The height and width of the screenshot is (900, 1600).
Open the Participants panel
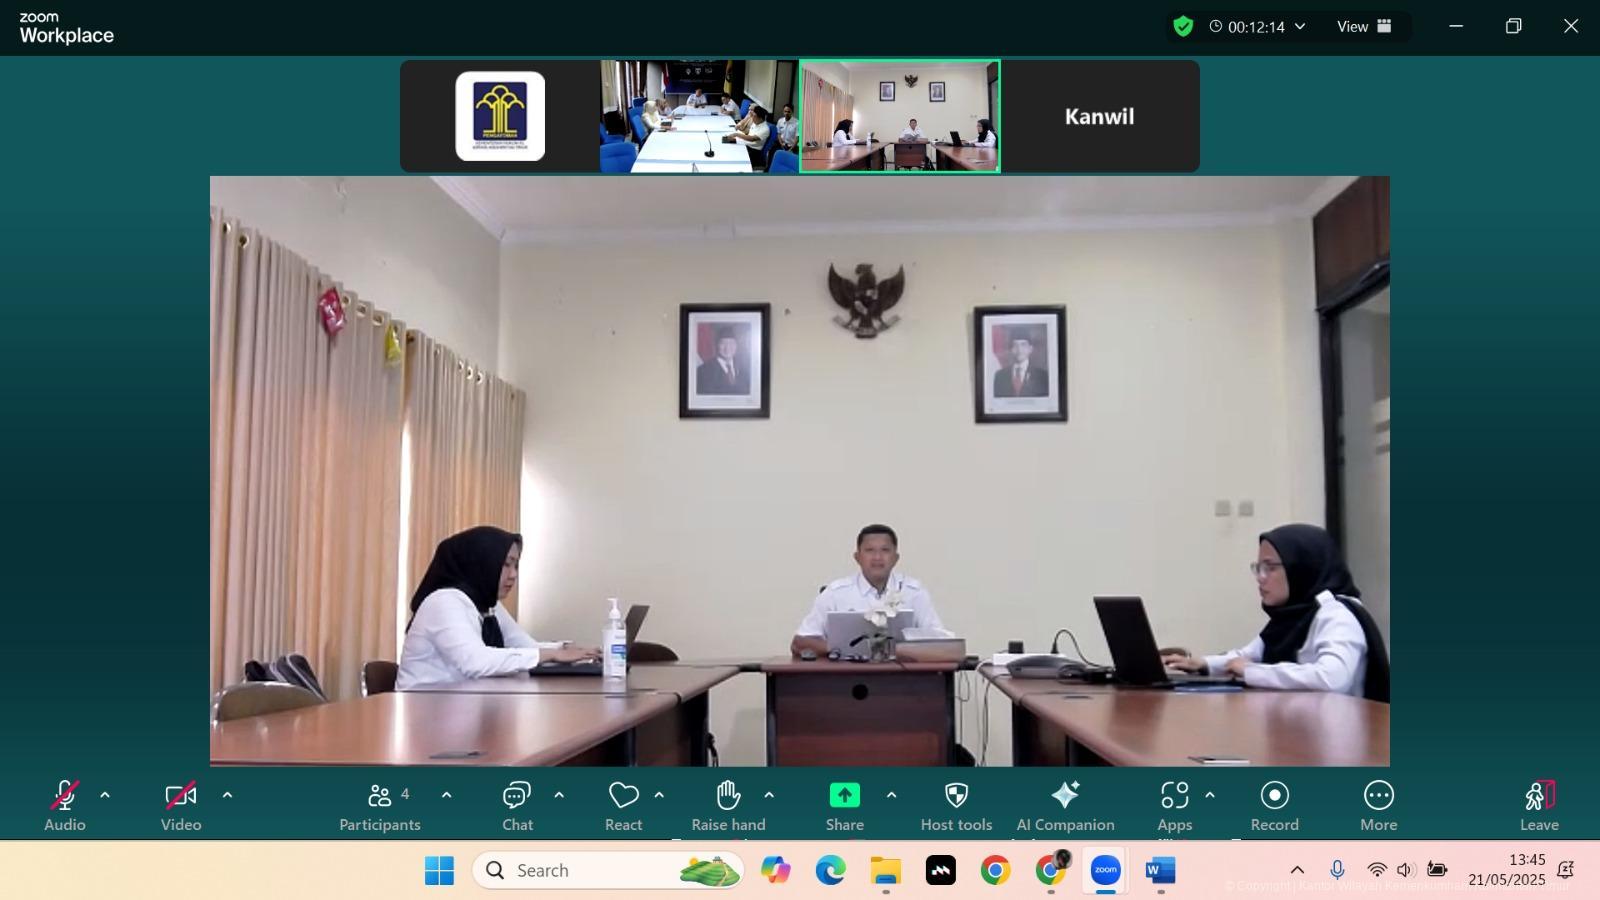[380, 806]
